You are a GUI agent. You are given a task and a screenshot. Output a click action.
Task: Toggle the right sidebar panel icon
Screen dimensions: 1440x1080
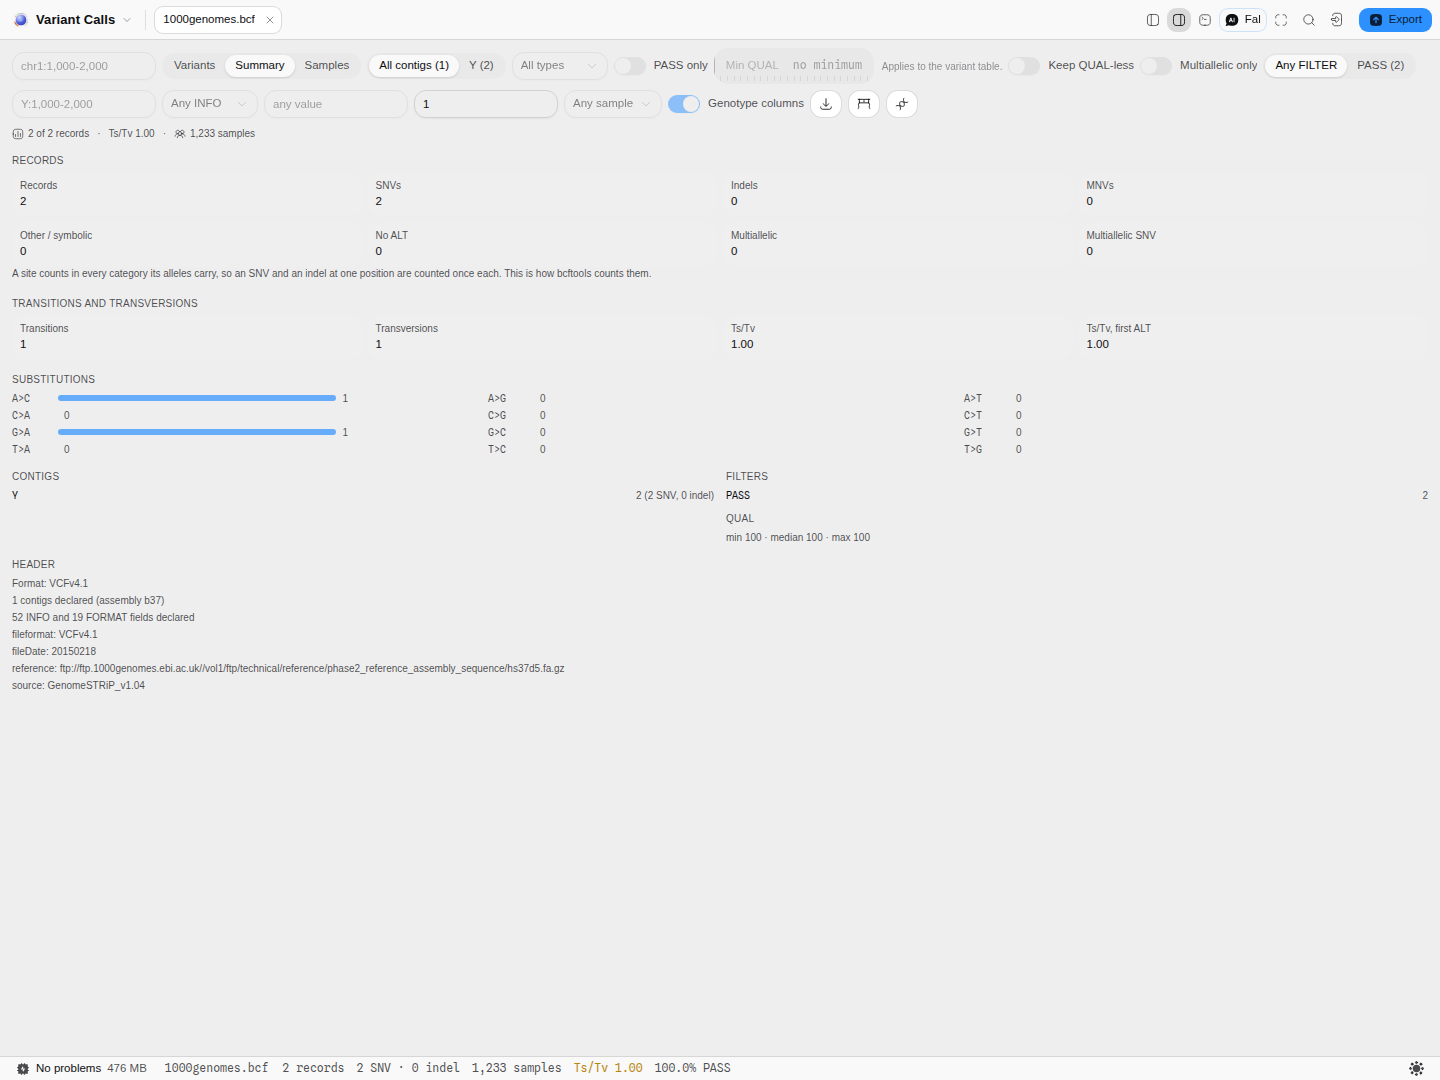pyautogui.click(x=1179, y=20)
